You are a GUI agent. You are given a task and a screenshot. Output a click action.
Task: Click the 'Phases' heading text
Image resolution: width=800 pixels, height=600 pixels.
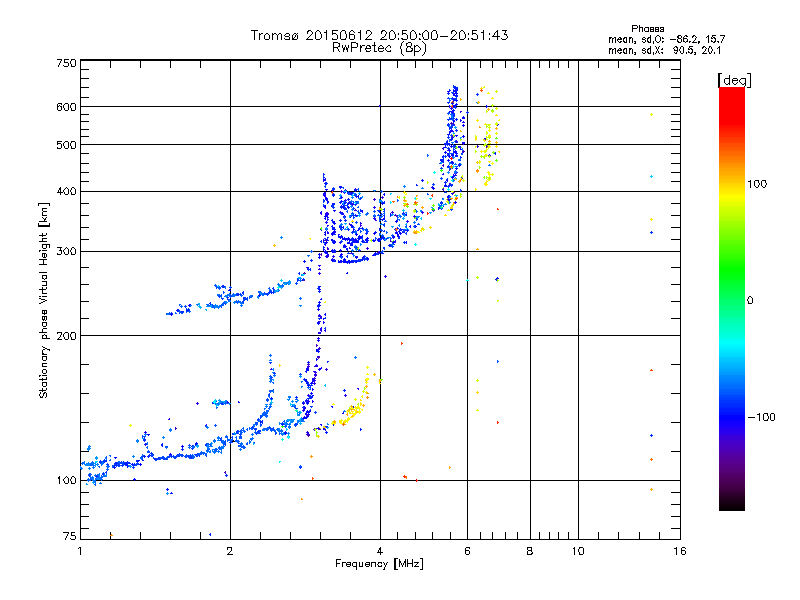[x=647, y=29]
